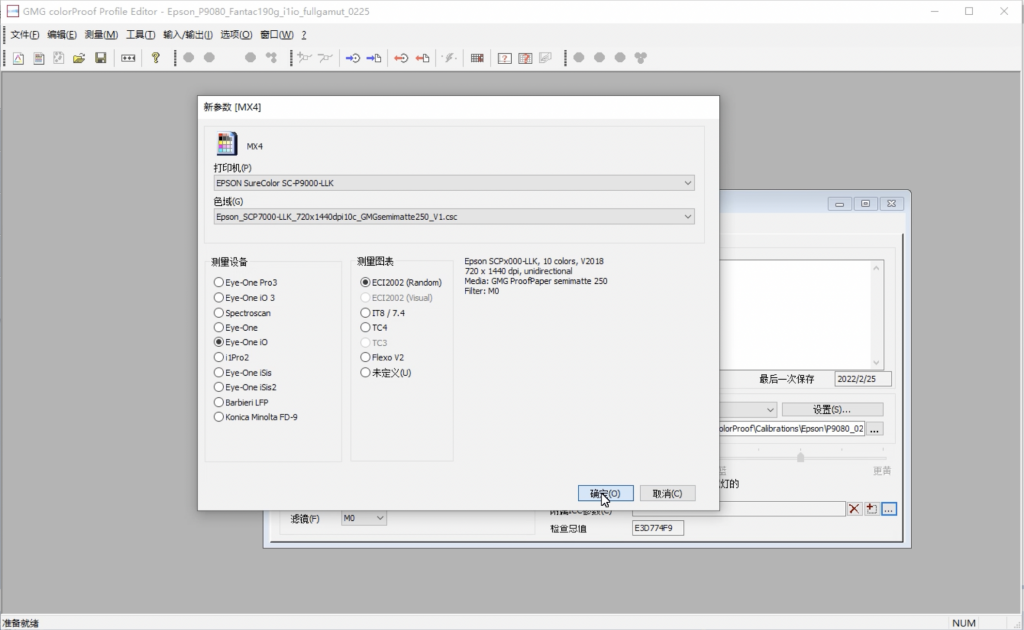Image resolution: width=1024 pixels, height=630 pixels.
Task: Confirm with the 确定(O) button
Action: (x=605, y=494)
